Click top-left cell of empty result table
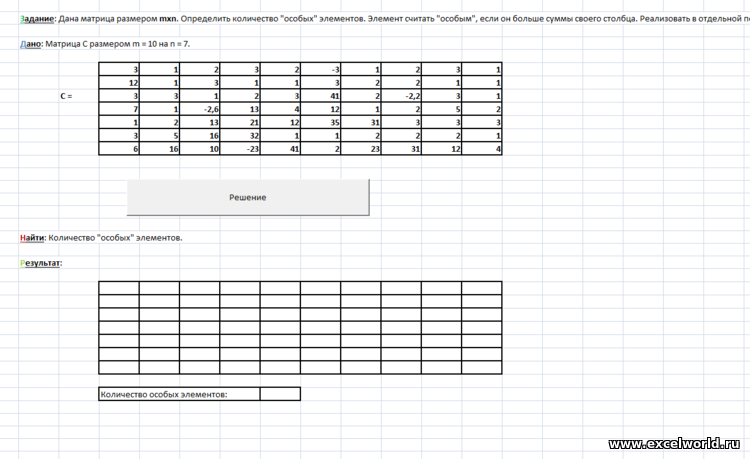Viewport: 750px width, 459px height. point(119,287)
